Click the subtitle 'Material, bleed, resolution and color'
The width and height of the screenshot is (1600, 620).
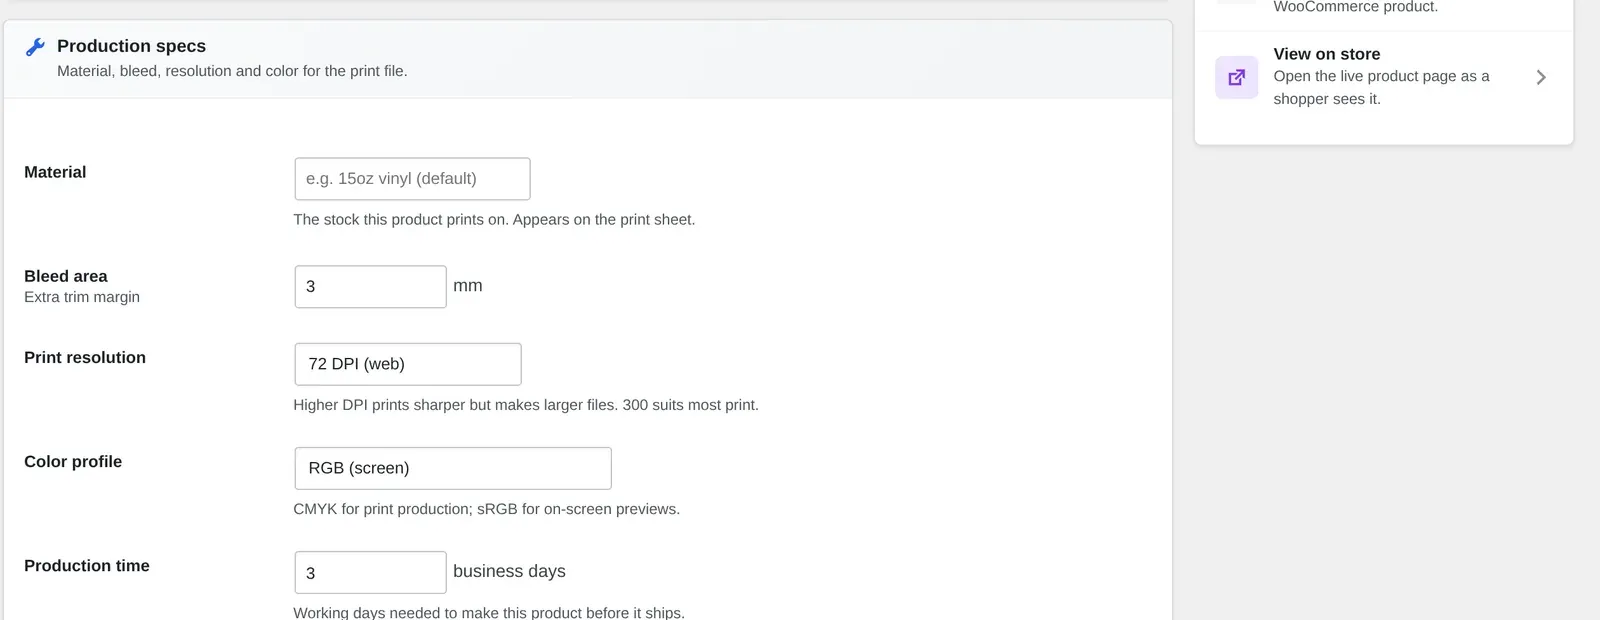[x=232, y=71]
